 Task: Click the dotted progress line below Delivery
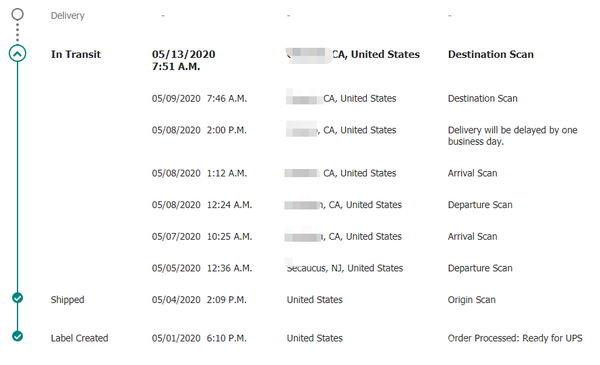click(18, 33)
